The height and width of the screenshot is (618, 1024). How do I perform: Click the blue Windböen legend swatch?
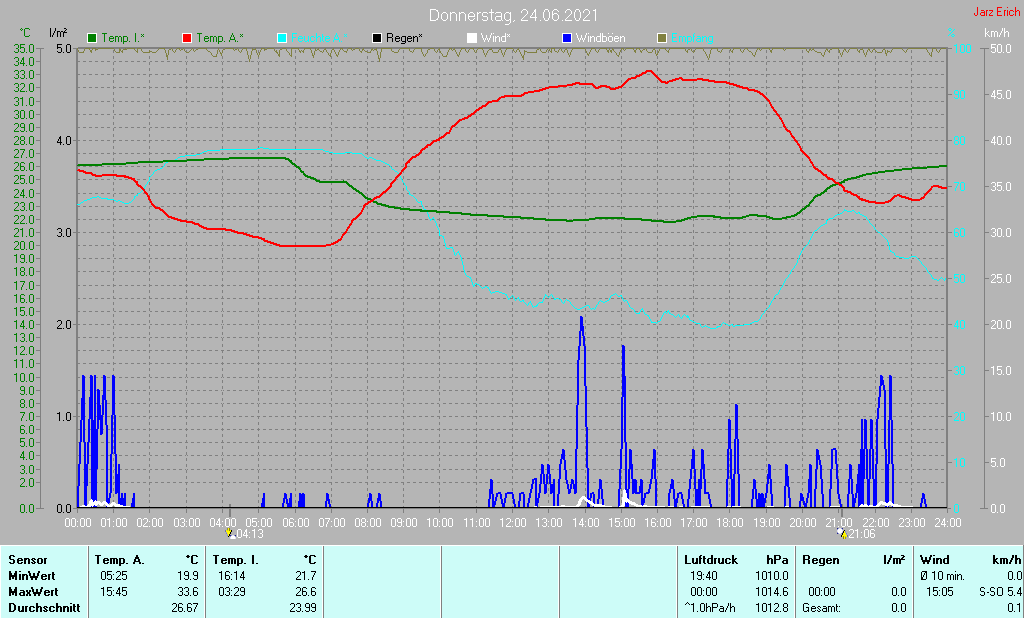coord(567,39)
